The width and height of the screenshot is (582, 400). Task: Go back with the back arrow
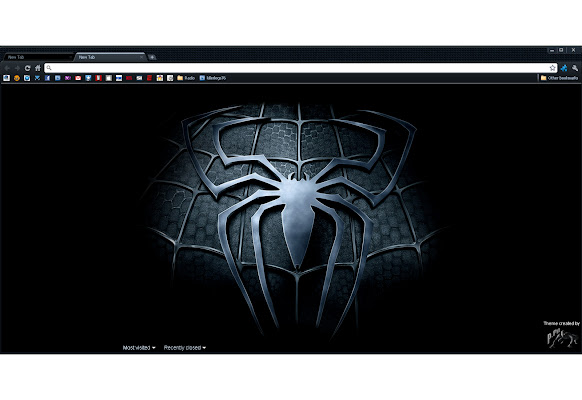pos(7,68)
